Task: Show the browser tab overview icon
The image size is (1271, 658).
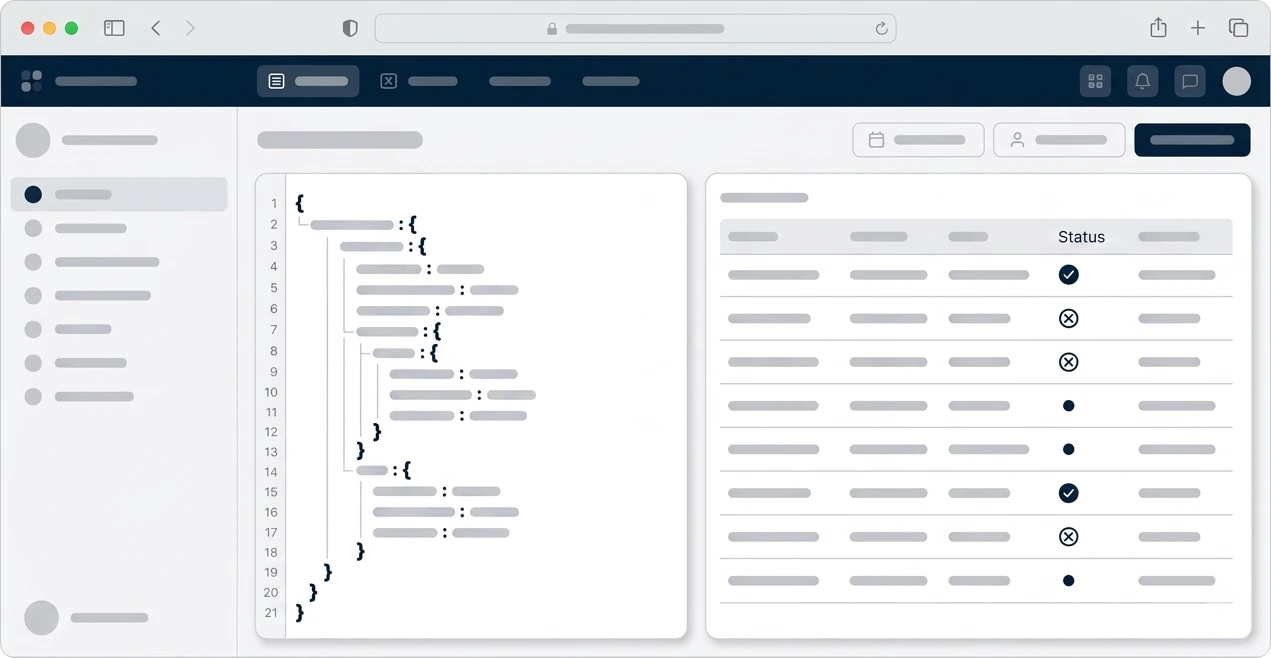Action: coord(1238,28)
